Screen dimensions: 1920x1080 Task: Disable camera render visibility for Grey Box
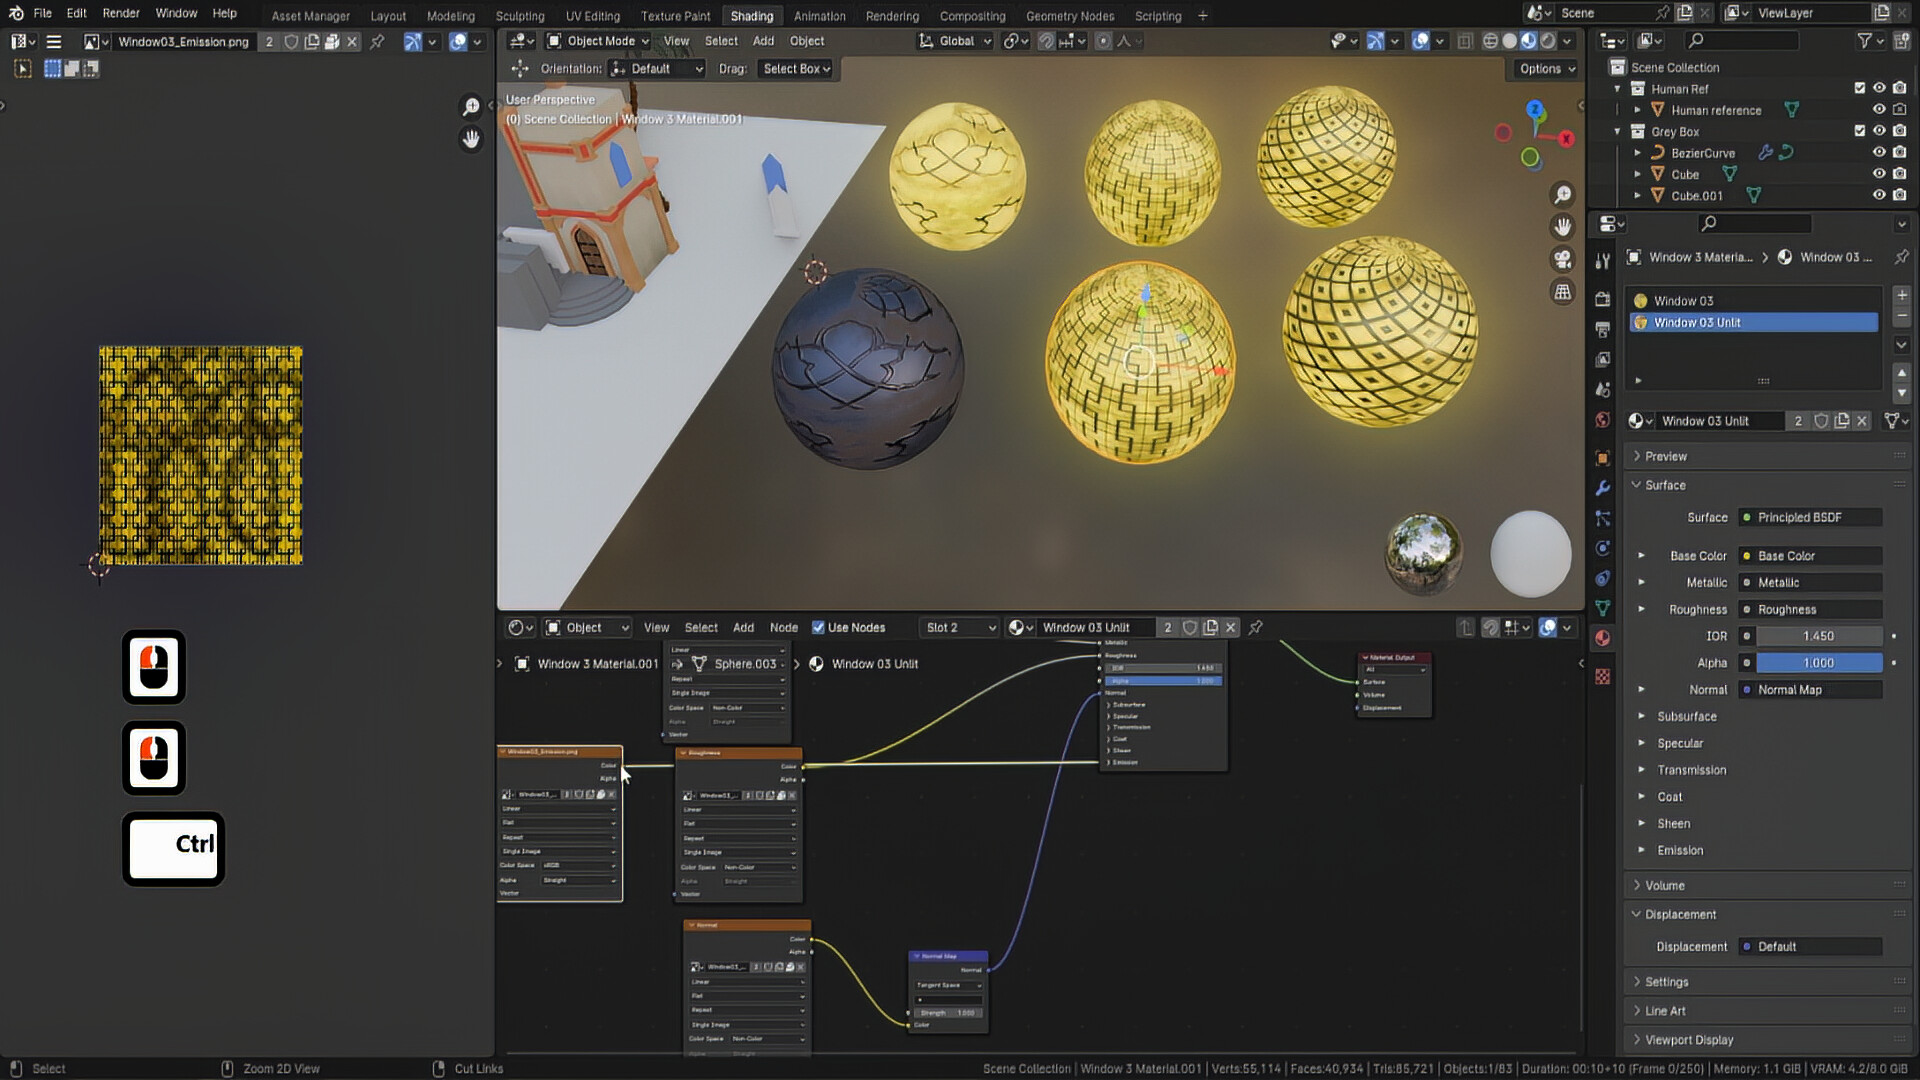pos(1899,131)
